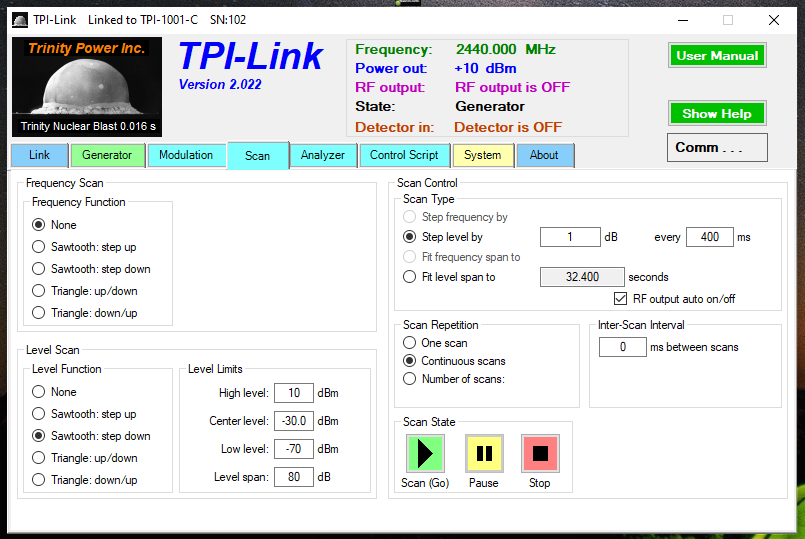Open the User Manual
805x539 pixels.
point(717,55)
